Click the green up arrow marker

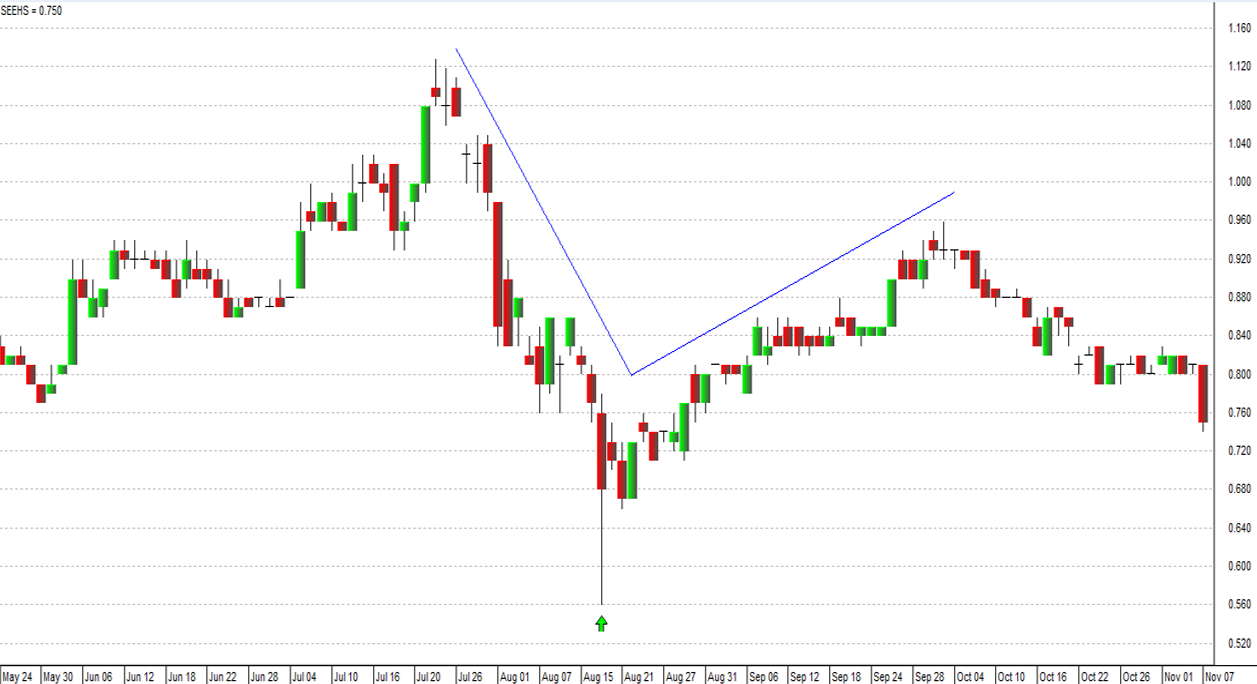click(601, 624)
